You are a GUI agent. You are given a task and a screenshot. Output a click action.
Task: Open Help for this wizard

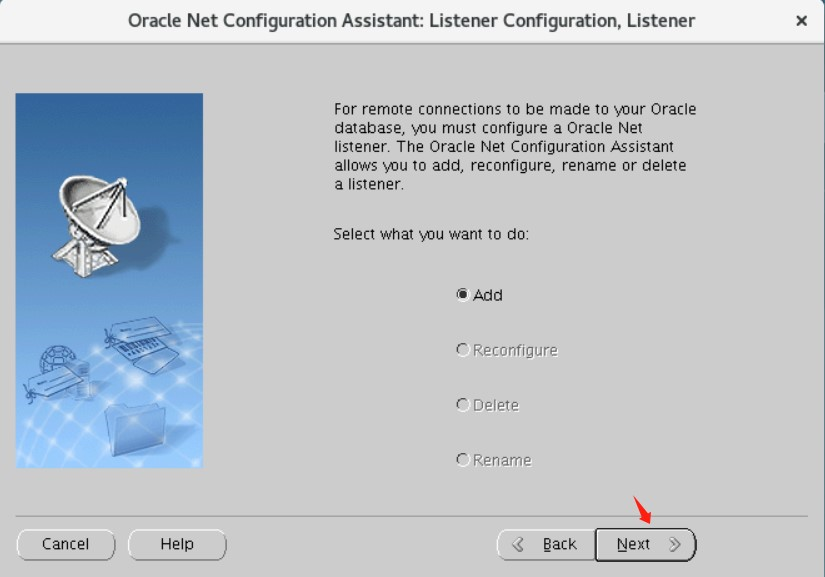coord(177,544)
